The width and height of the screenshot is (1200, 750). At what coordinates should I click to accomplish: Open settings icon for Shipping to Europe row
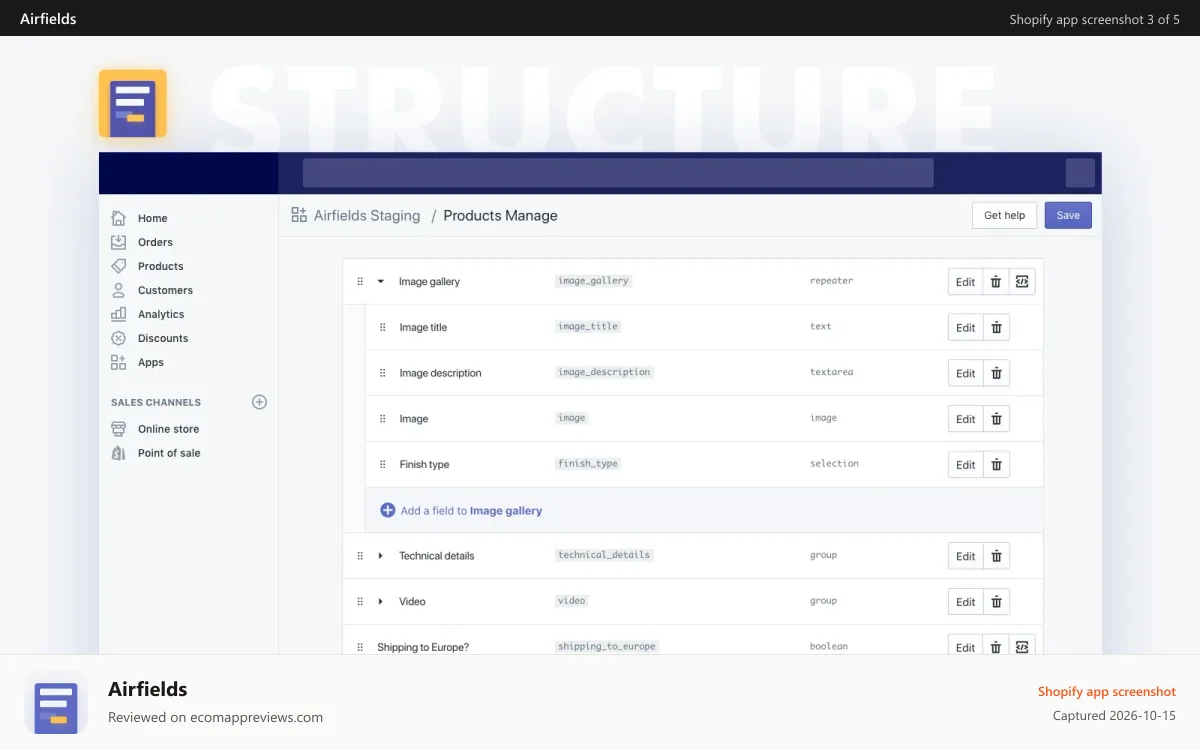[1022, 647]
